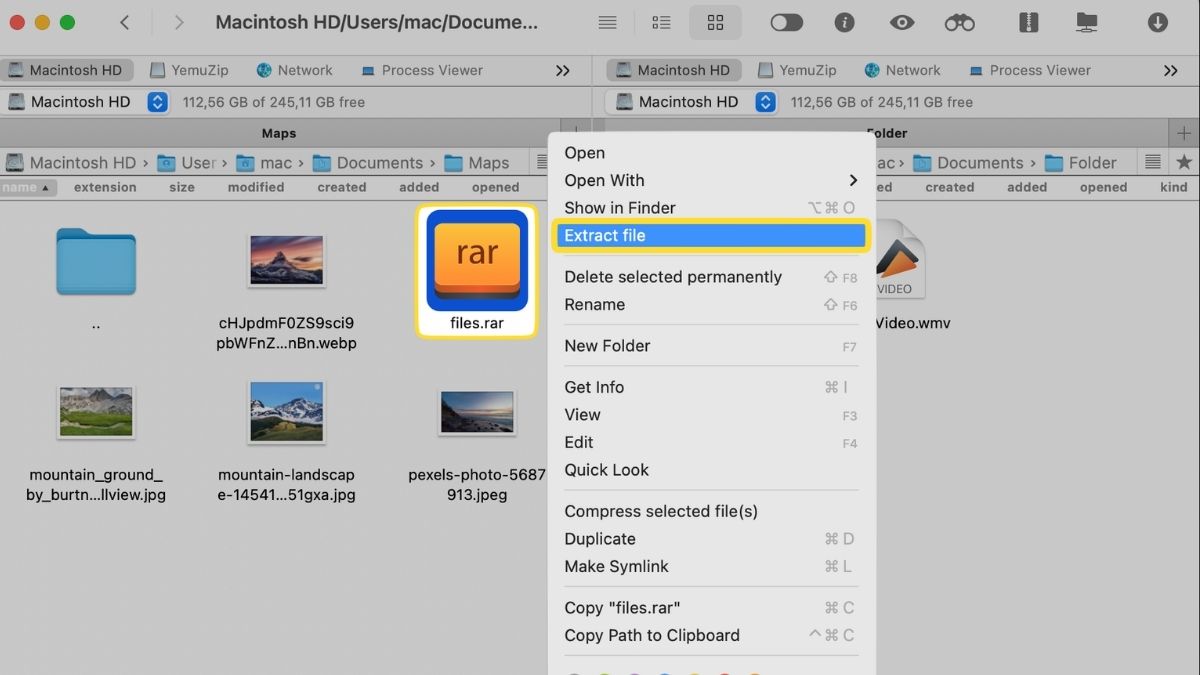Click the download arrow icon in the toolbar
The width and height of the screenshot is (1200, 675).
[x=1158, y=22]
